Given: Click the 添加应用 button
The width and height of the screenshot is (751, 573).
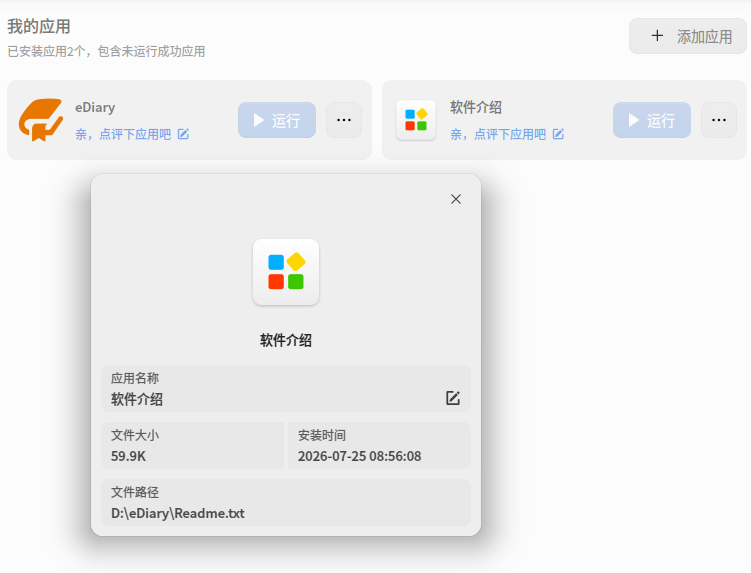Looking at the screenshot, I should point(687,36).
